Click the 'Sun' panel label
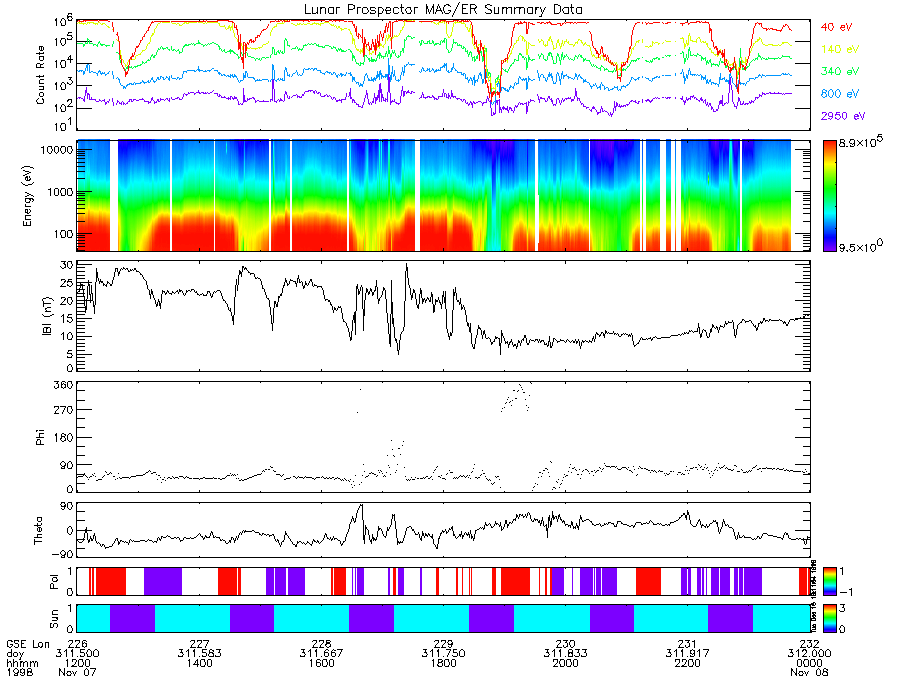The height and width of the screenshot is (700, 900). tap(53, 619)
